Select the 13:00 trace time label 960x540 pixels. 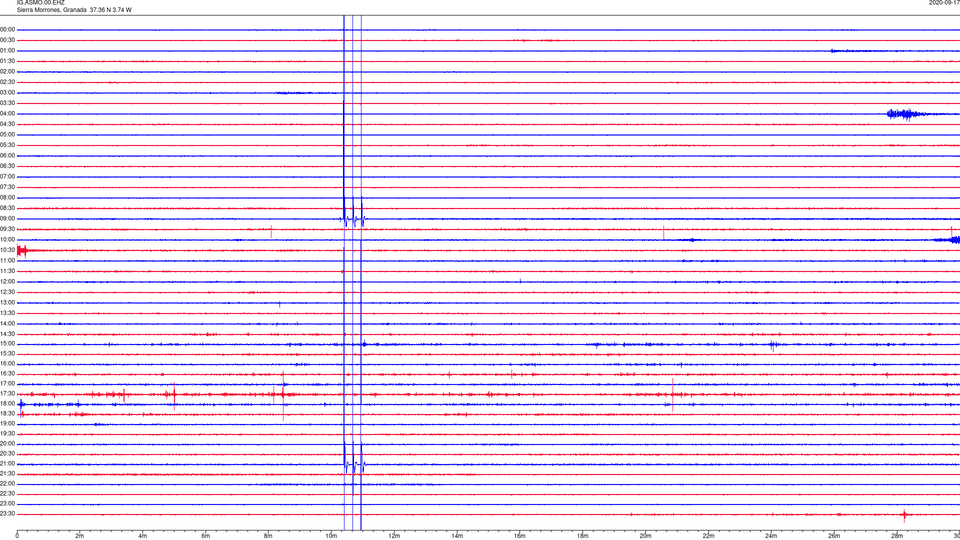pyautogui.click(x=7, y=302)
